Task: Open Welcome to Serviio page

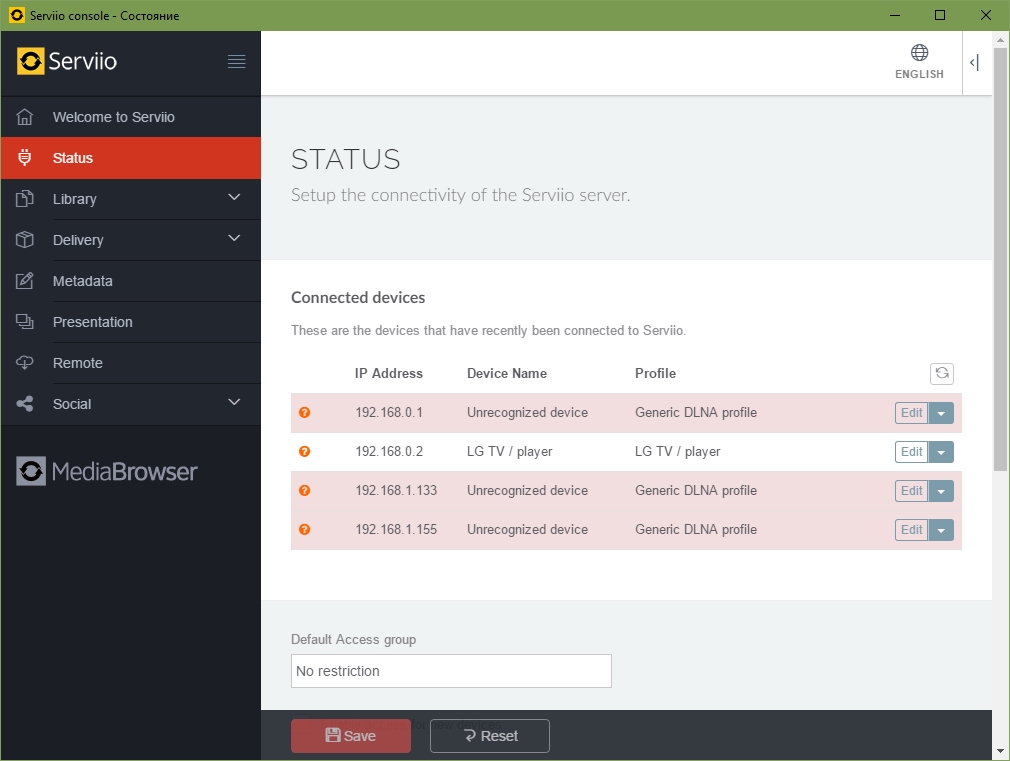Action: click(113, 117)
